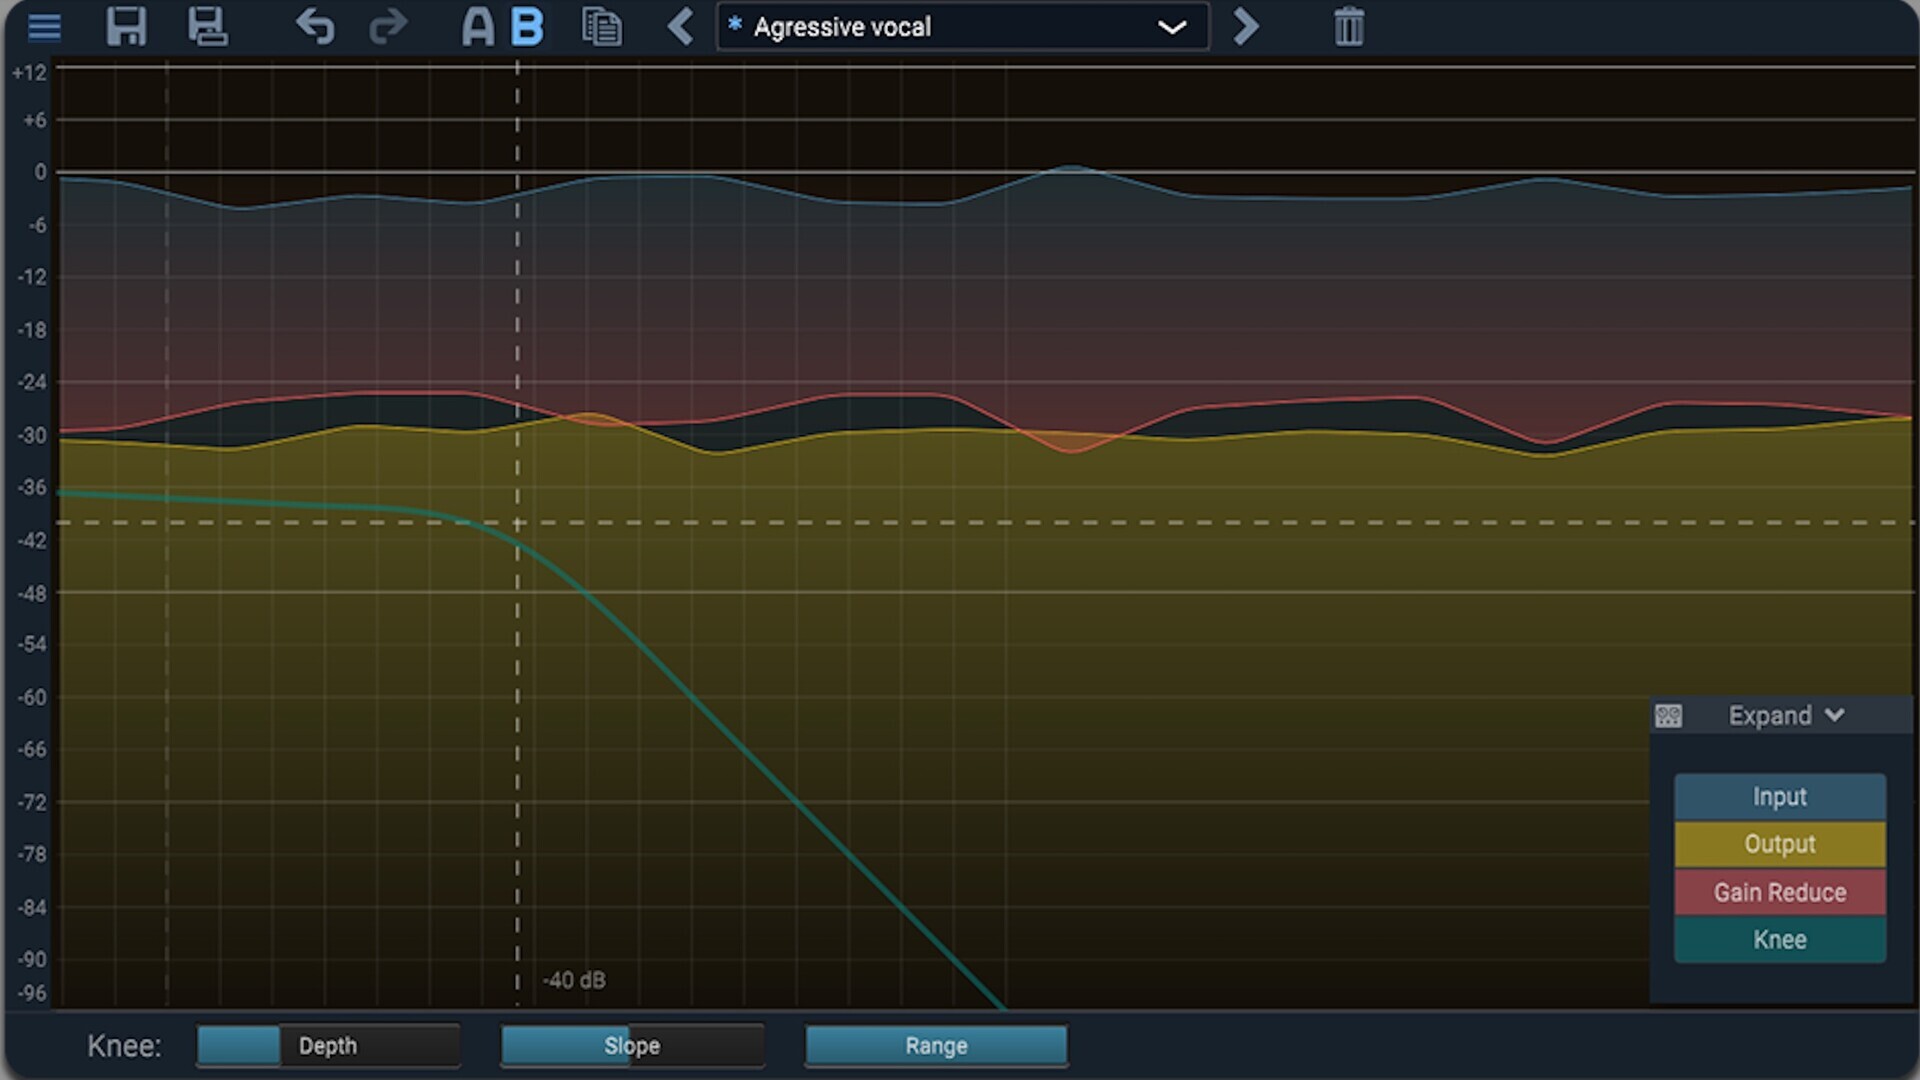Toggle the Output curve display
Screen dimensions: 1920x1080
1780,844
